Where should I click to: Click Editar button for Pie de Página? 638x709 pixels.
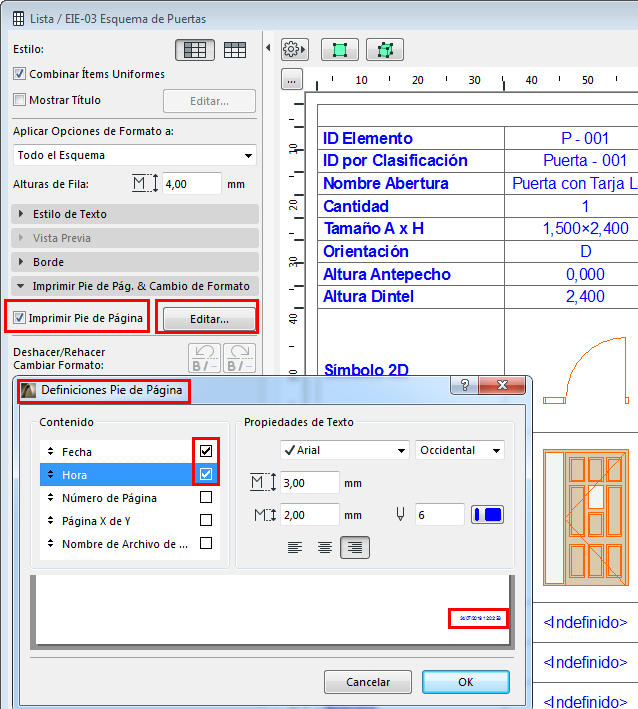209,319
